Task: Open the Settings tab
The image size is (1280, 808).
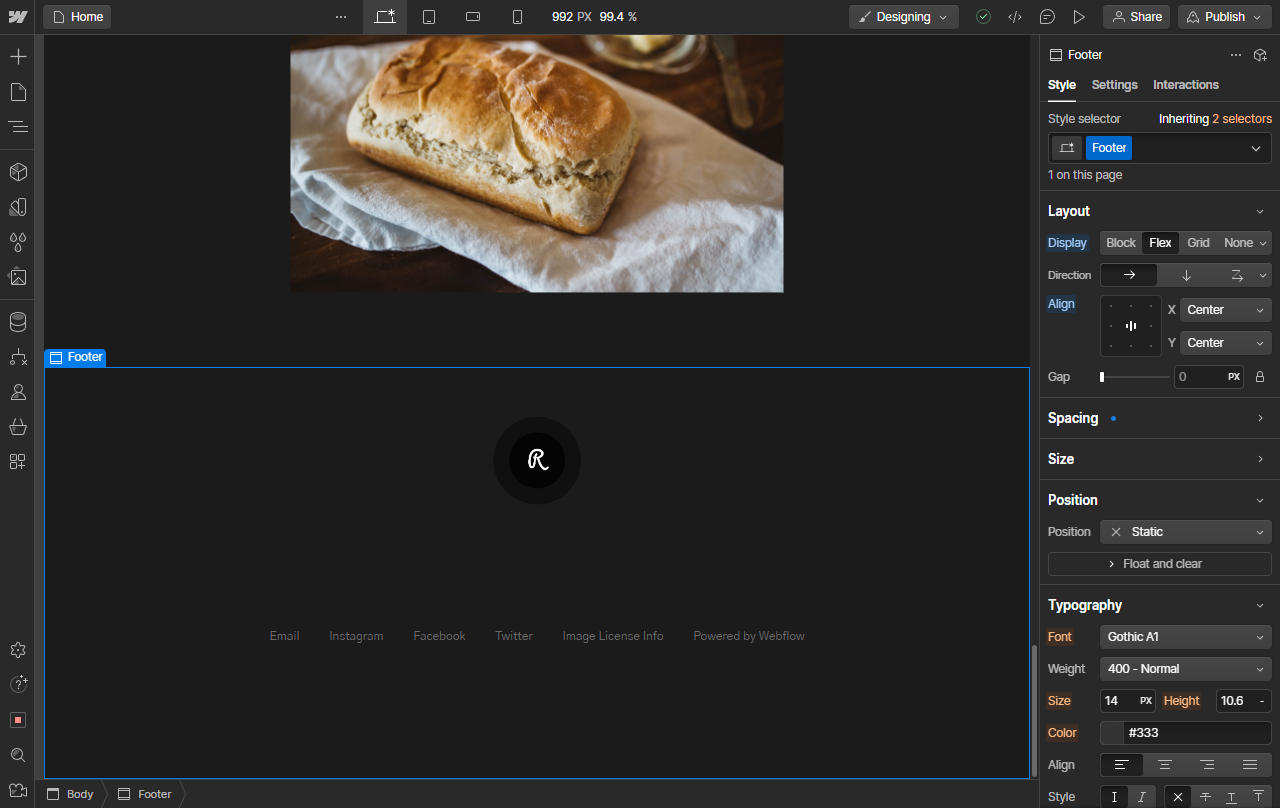Action: [1114, 85]
